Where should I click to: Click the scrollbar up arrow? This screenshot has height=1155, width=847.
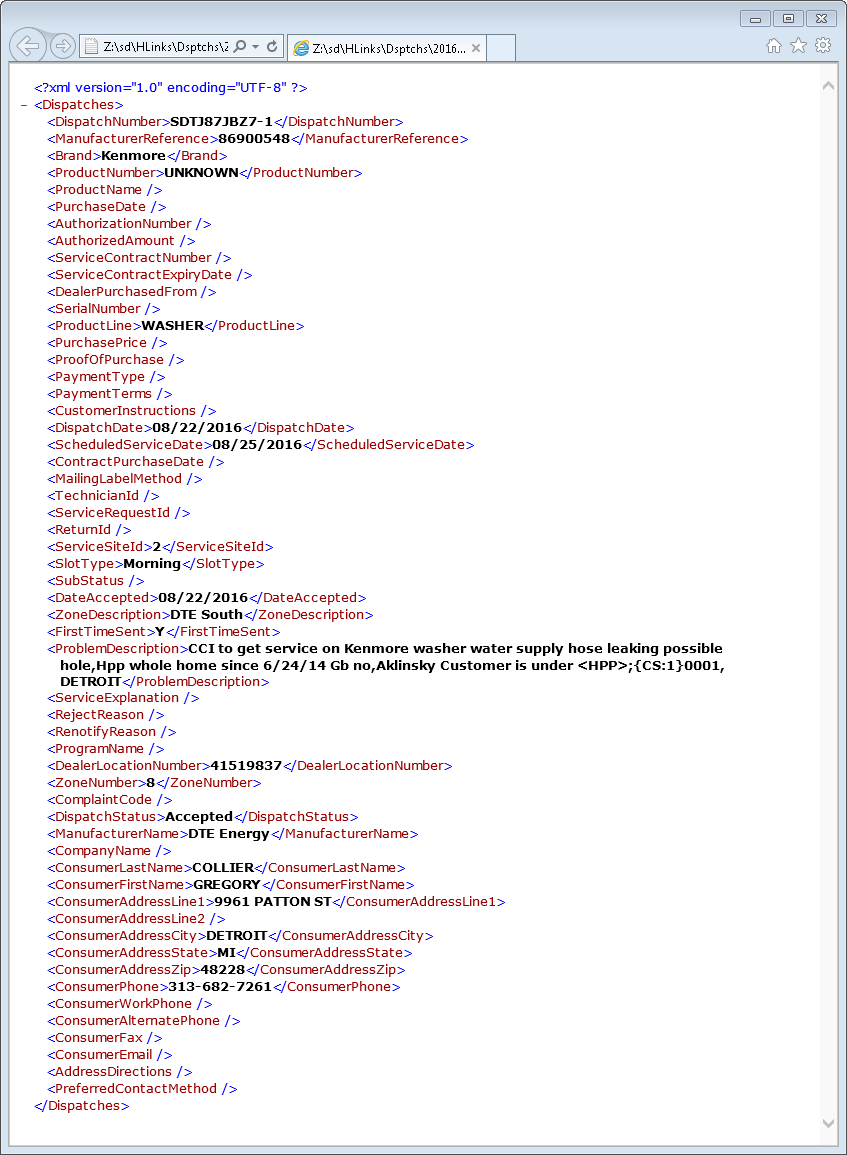click(x=828, y=86)
